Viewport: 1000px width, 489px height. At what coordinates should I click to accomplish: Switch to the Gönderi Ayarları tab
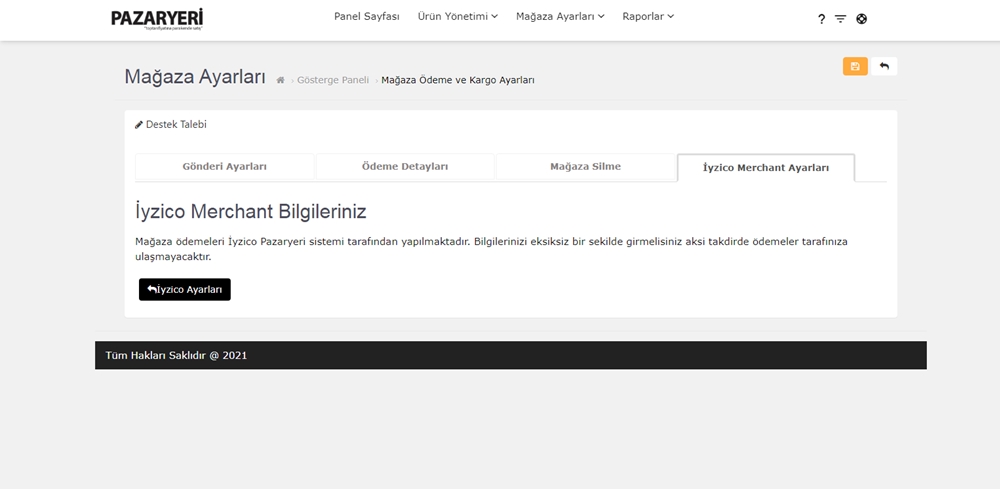pyautogui.click(x=224, y=167)
